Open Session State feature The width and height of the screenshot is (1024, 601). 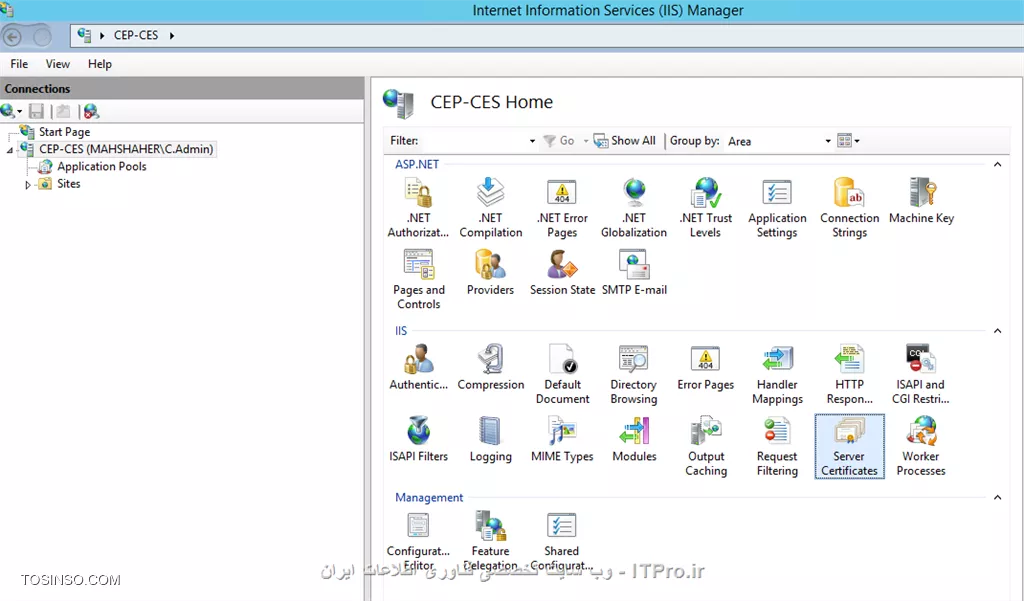click(x=562, y=273)
